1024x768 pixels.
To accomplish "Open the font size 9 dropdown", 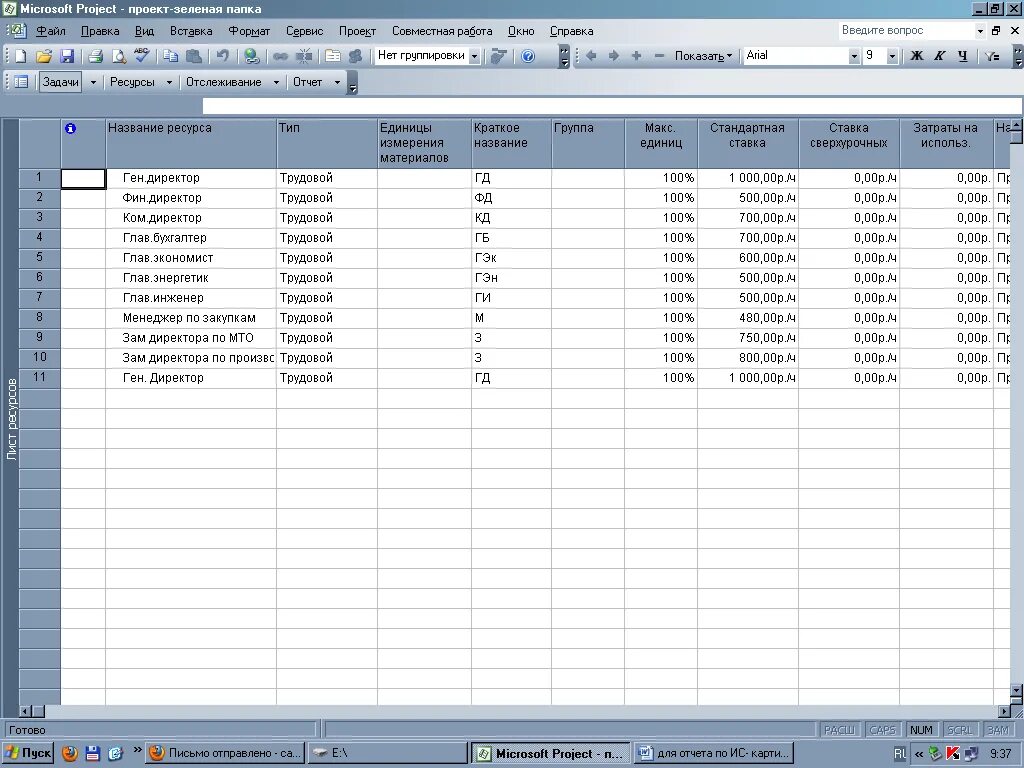I will [x=892, y=56].
